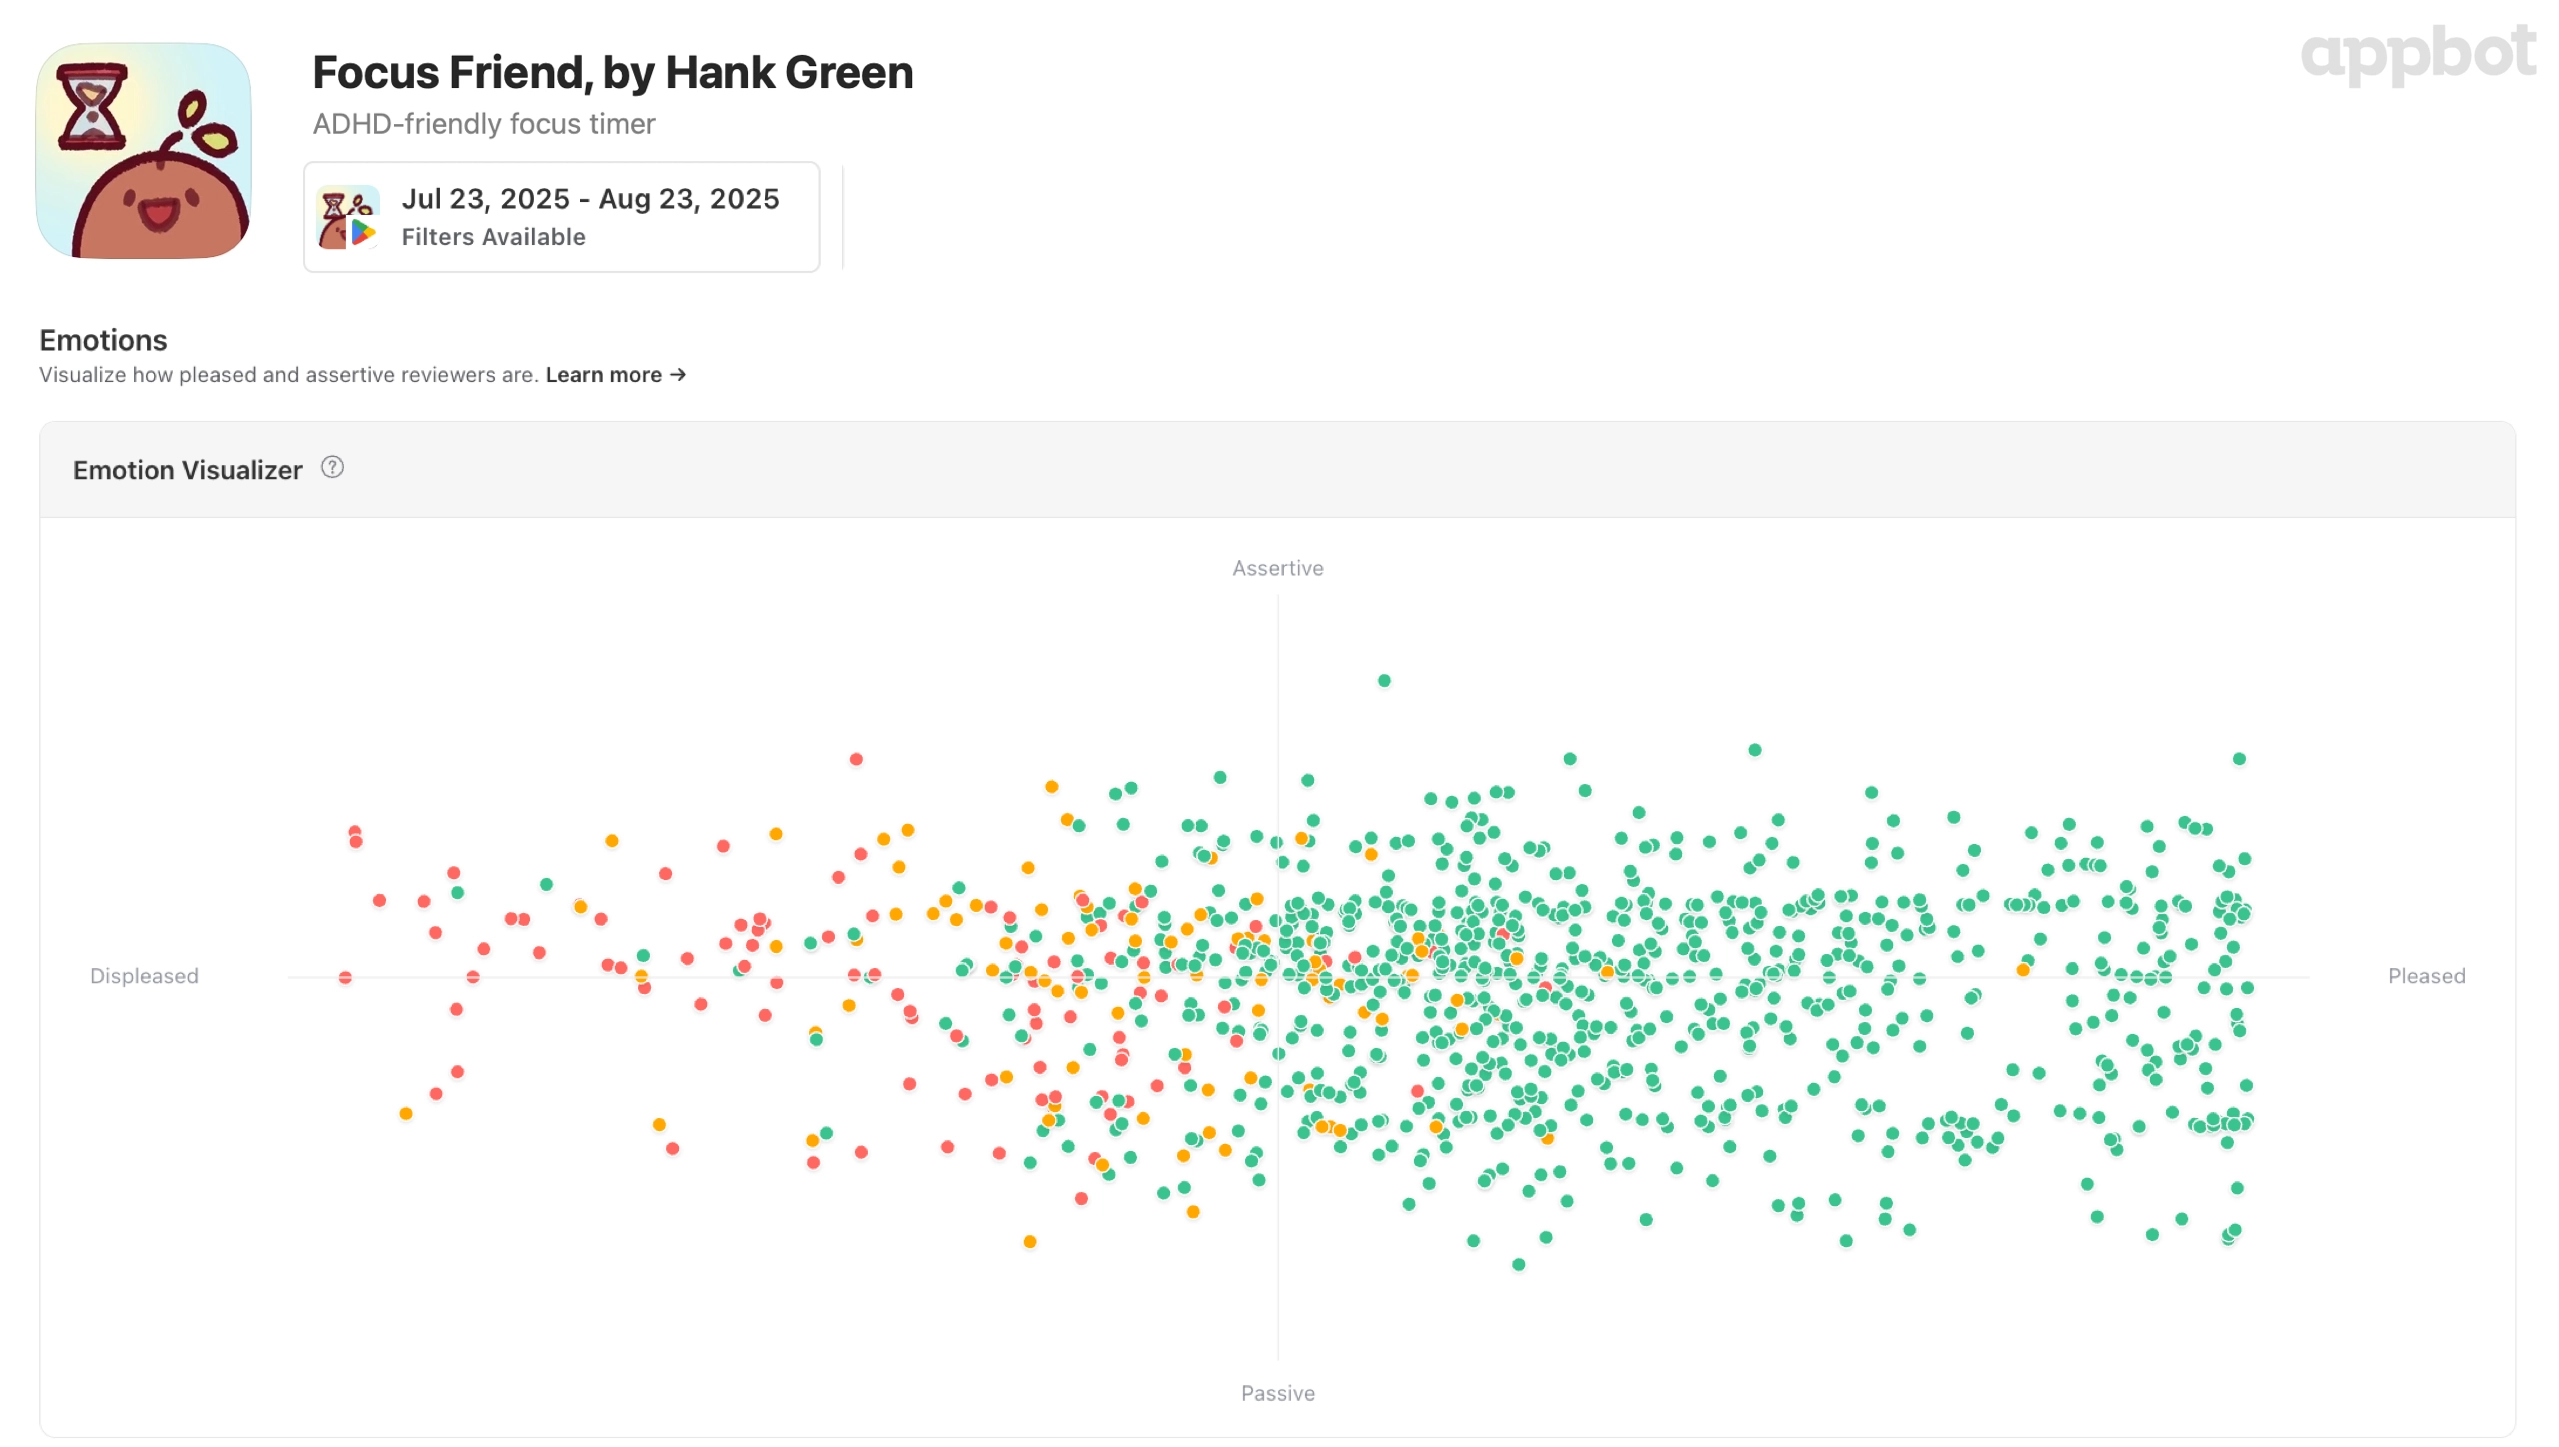Click the Emotion Visualizer panel title
Viewport: 2559px width, 1447px height.
click(187, 469)
